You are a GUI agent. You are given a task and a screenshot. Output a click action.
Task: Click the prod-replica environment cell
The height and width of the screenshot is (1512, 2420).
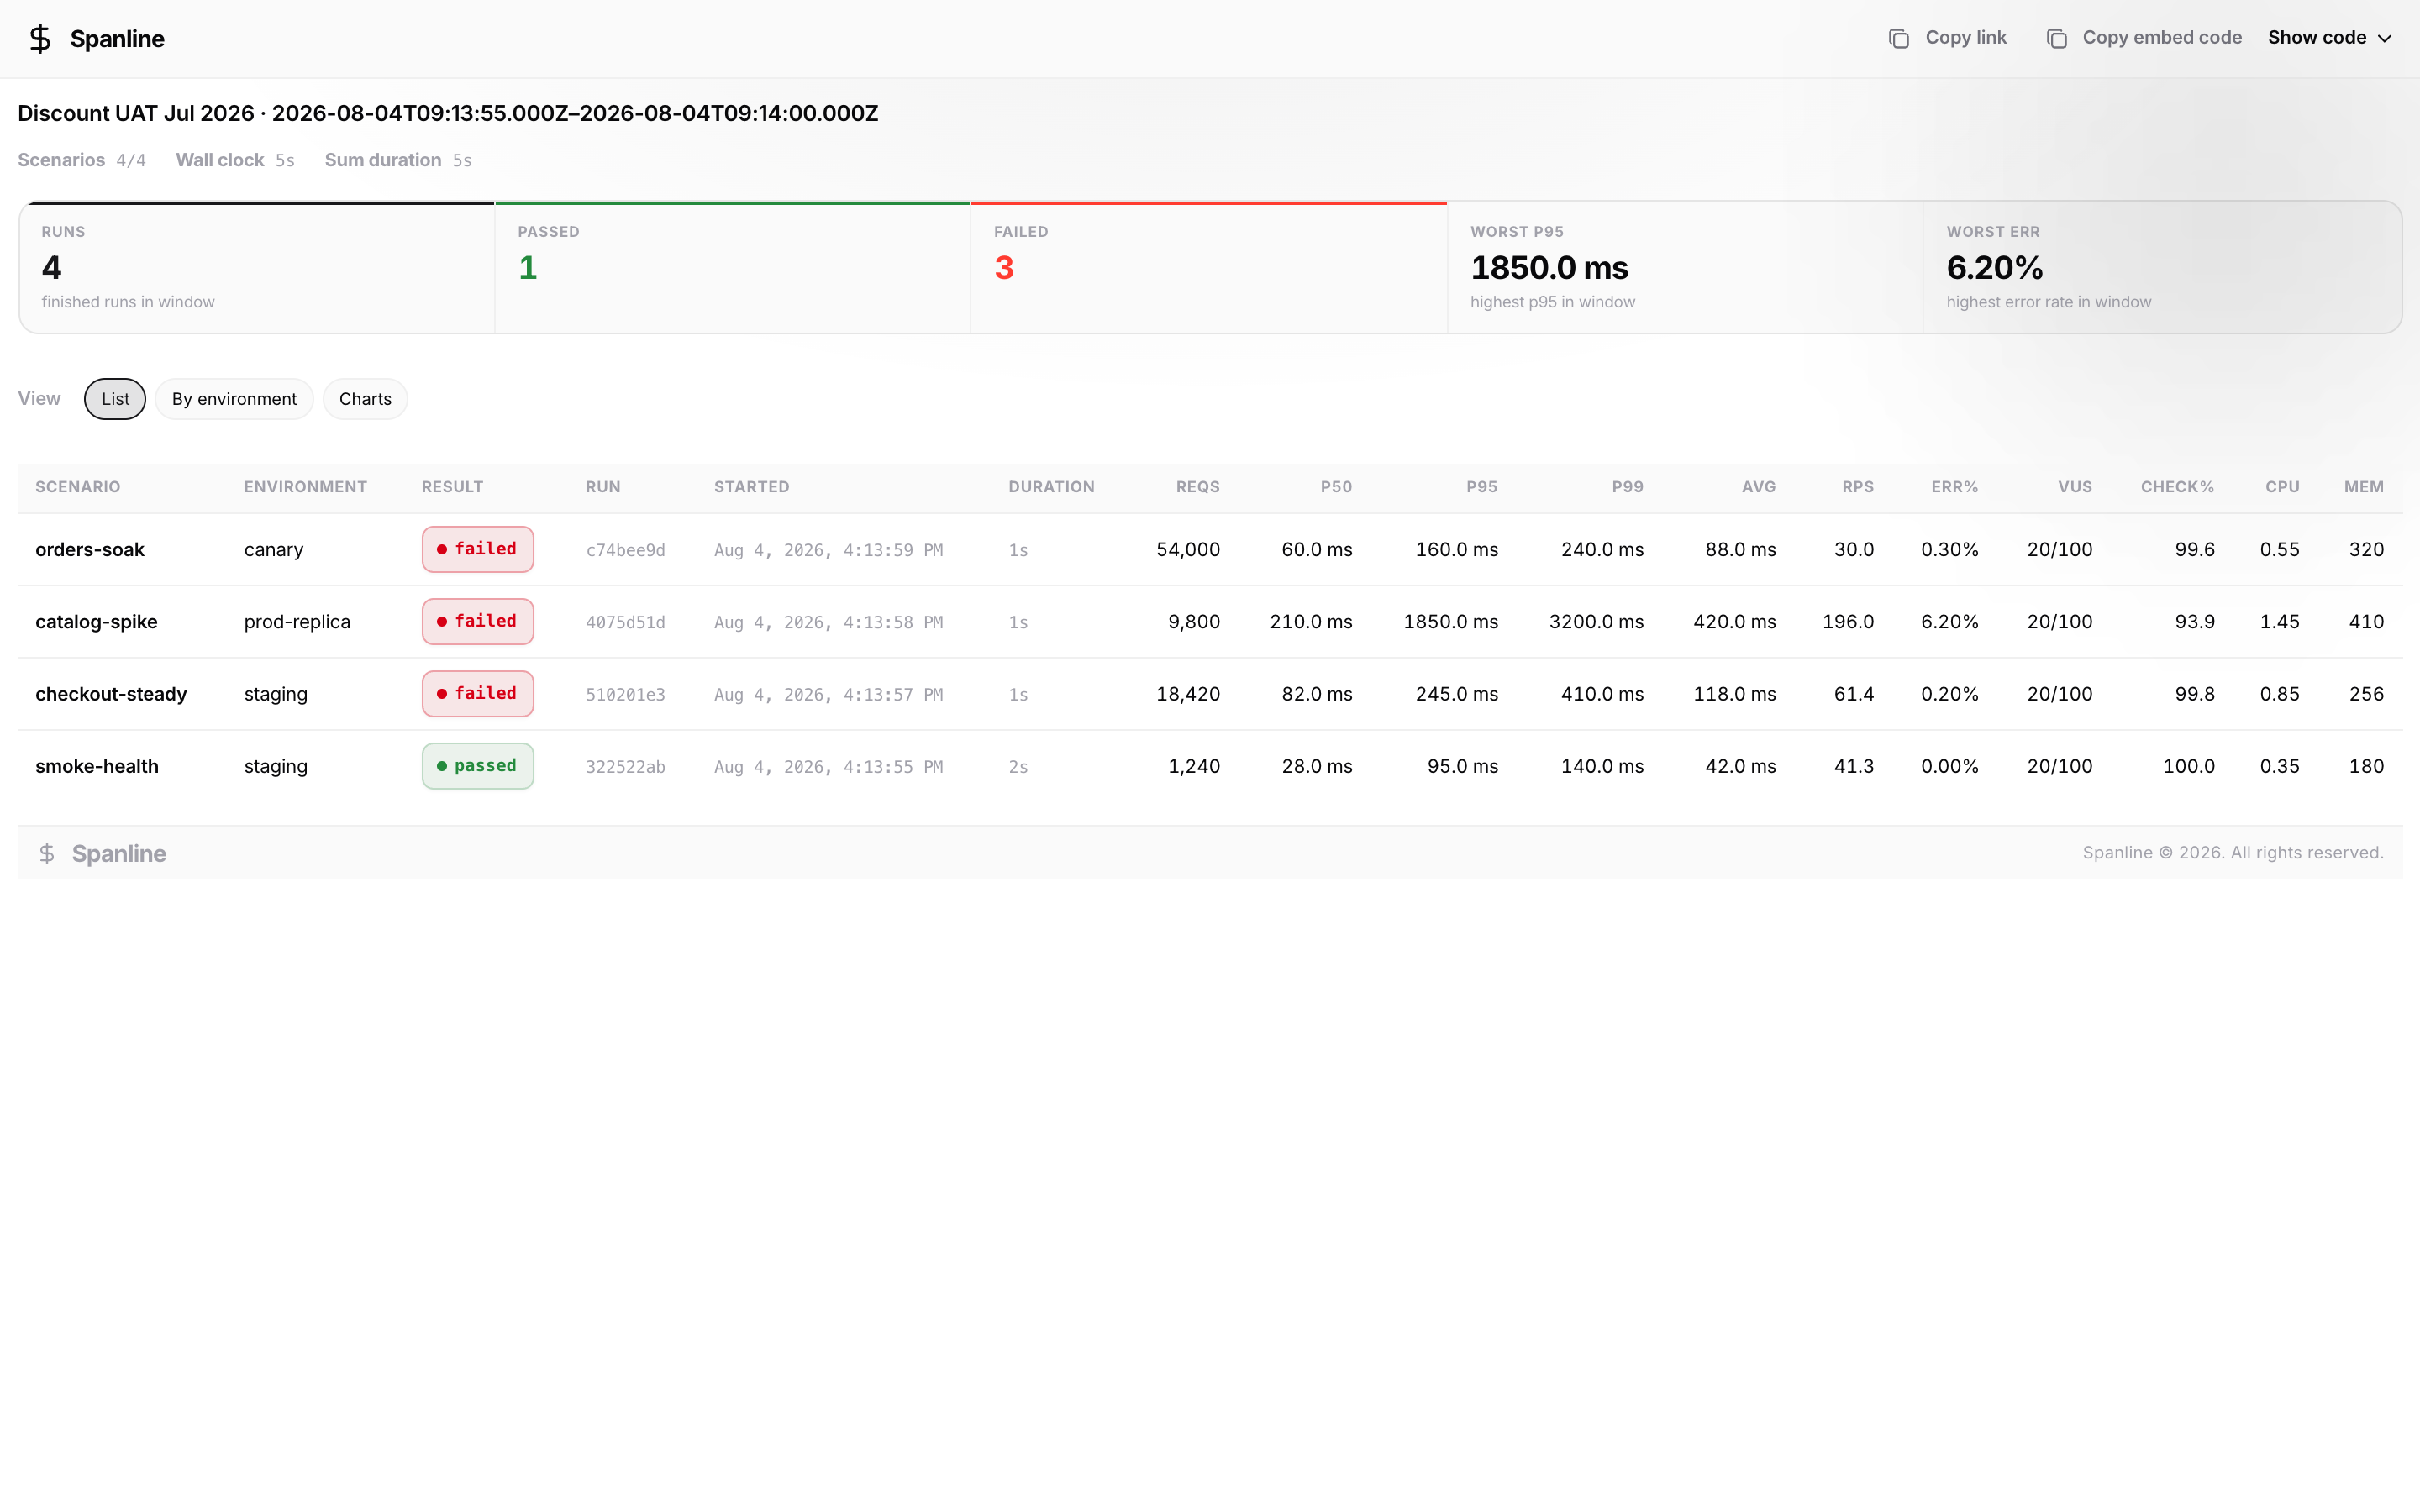[297, 622]
